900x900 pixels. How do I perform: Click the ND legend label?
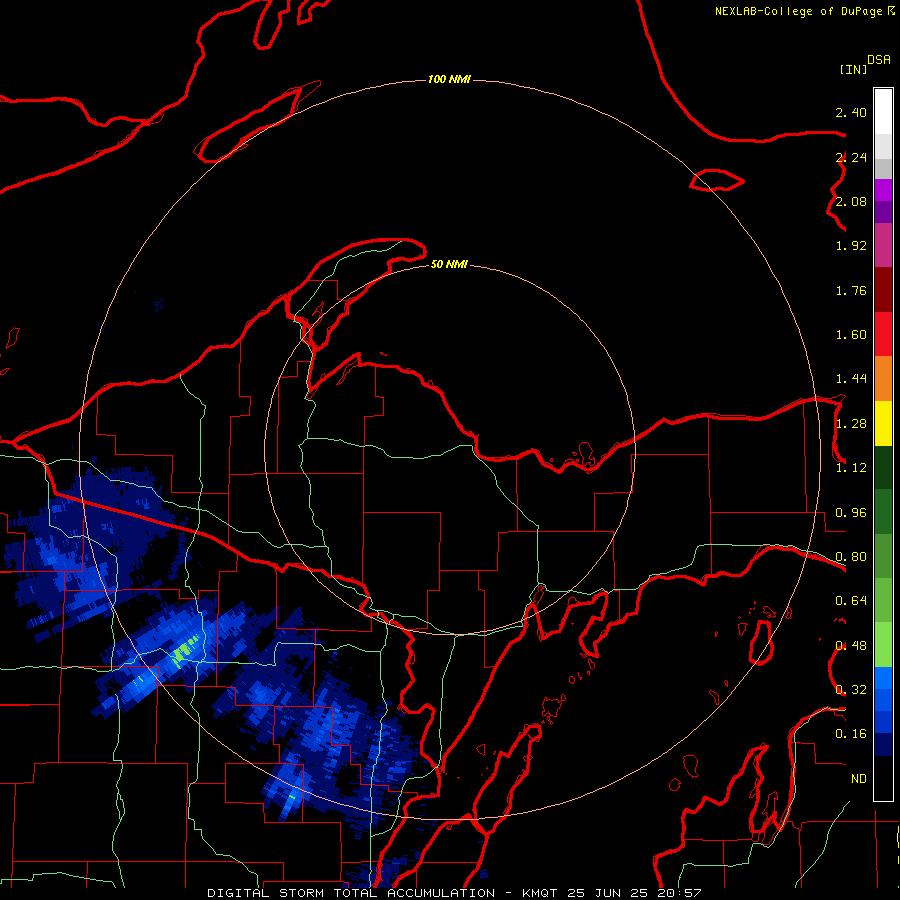[859, 779]
